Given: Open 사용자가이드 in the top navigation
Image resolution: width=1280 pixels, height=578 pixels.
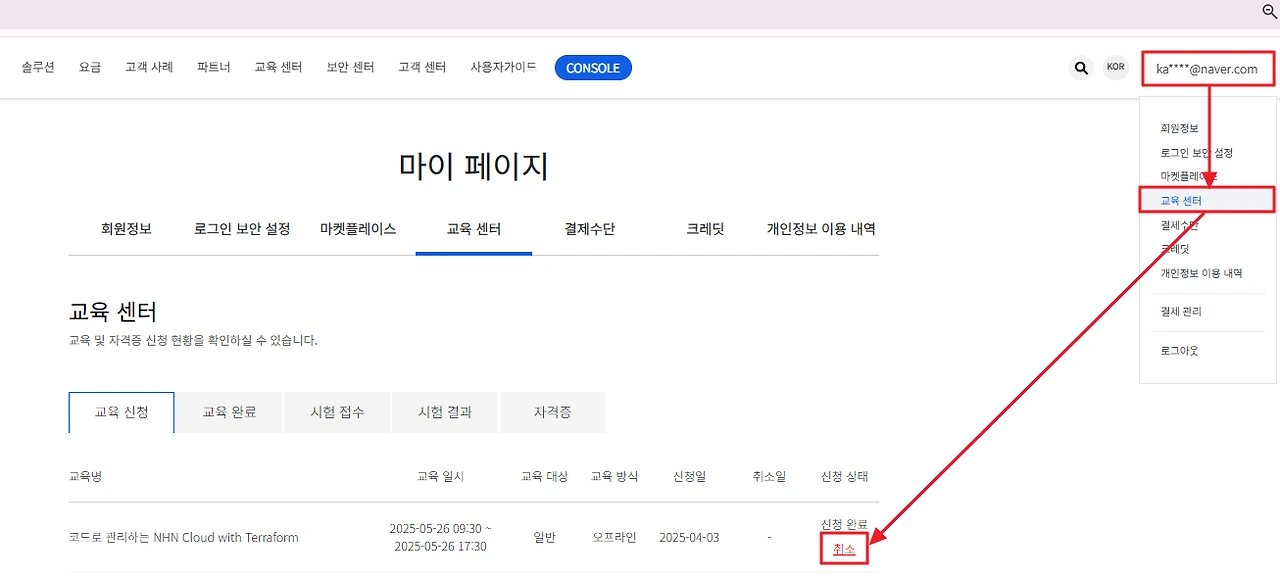Looking at the screenshot, I should tap(503, 67).
